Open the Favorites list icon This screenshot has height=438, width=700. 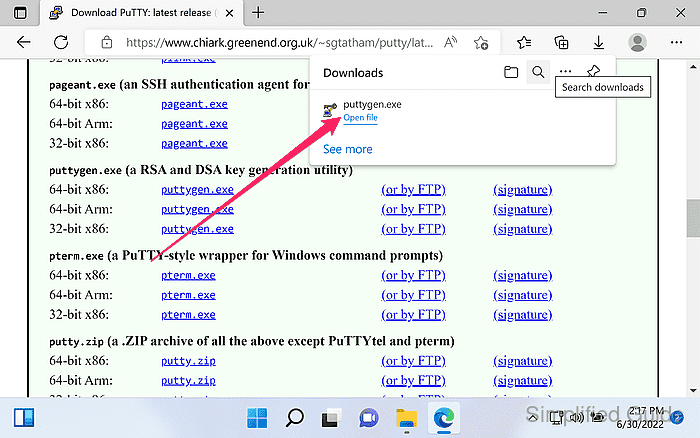[524, 42]
